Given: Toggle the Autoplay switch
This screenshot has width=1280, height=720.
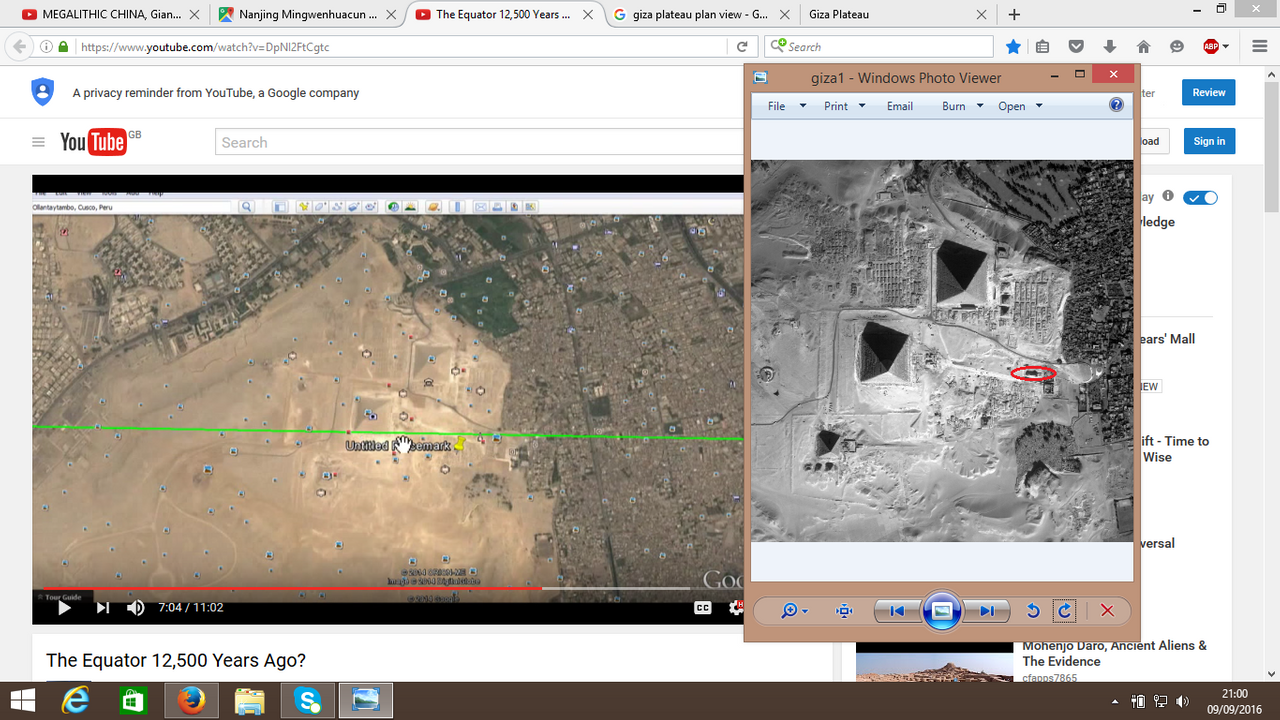Looking at the screenshot, I should tap(1200, 197).
